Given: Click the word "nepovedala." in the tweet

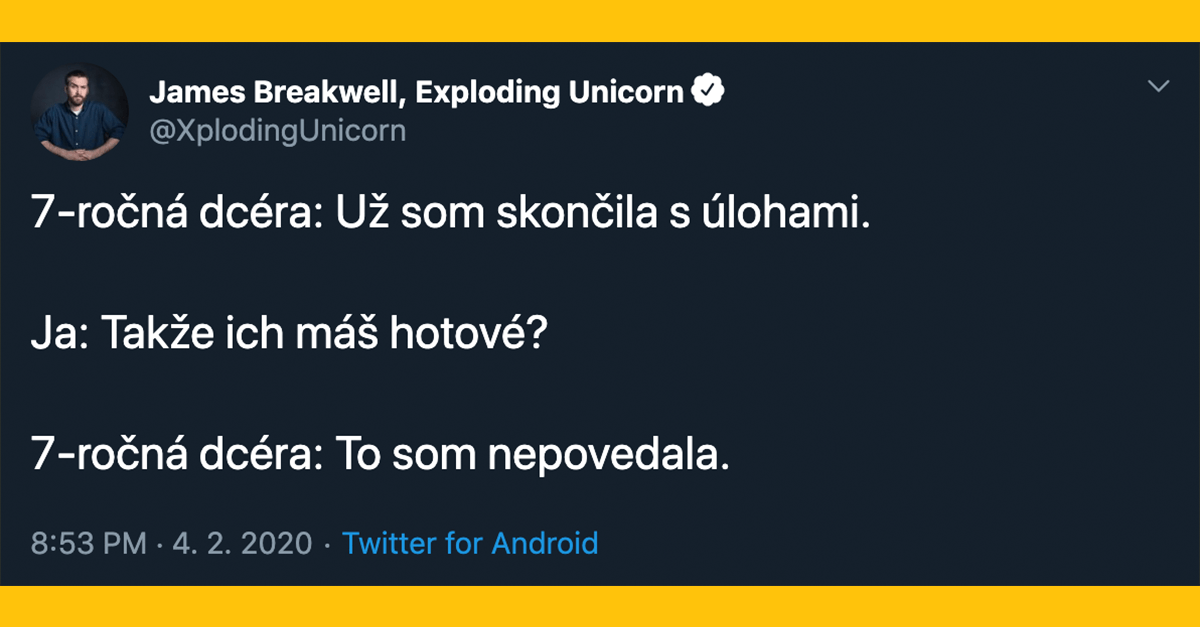Looking at the screenshot, I should click(603, 454).
